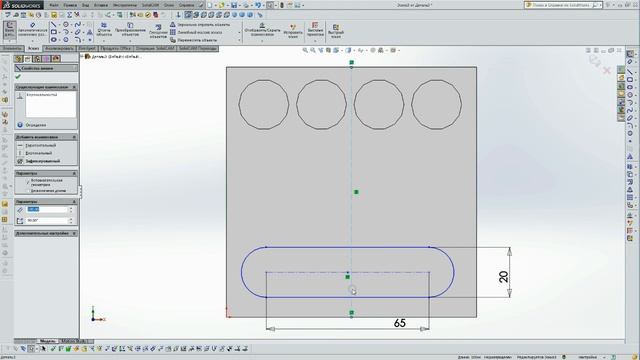Click line length input field
The width and height of the screenshot is (640, 360).
click(47, 209)
